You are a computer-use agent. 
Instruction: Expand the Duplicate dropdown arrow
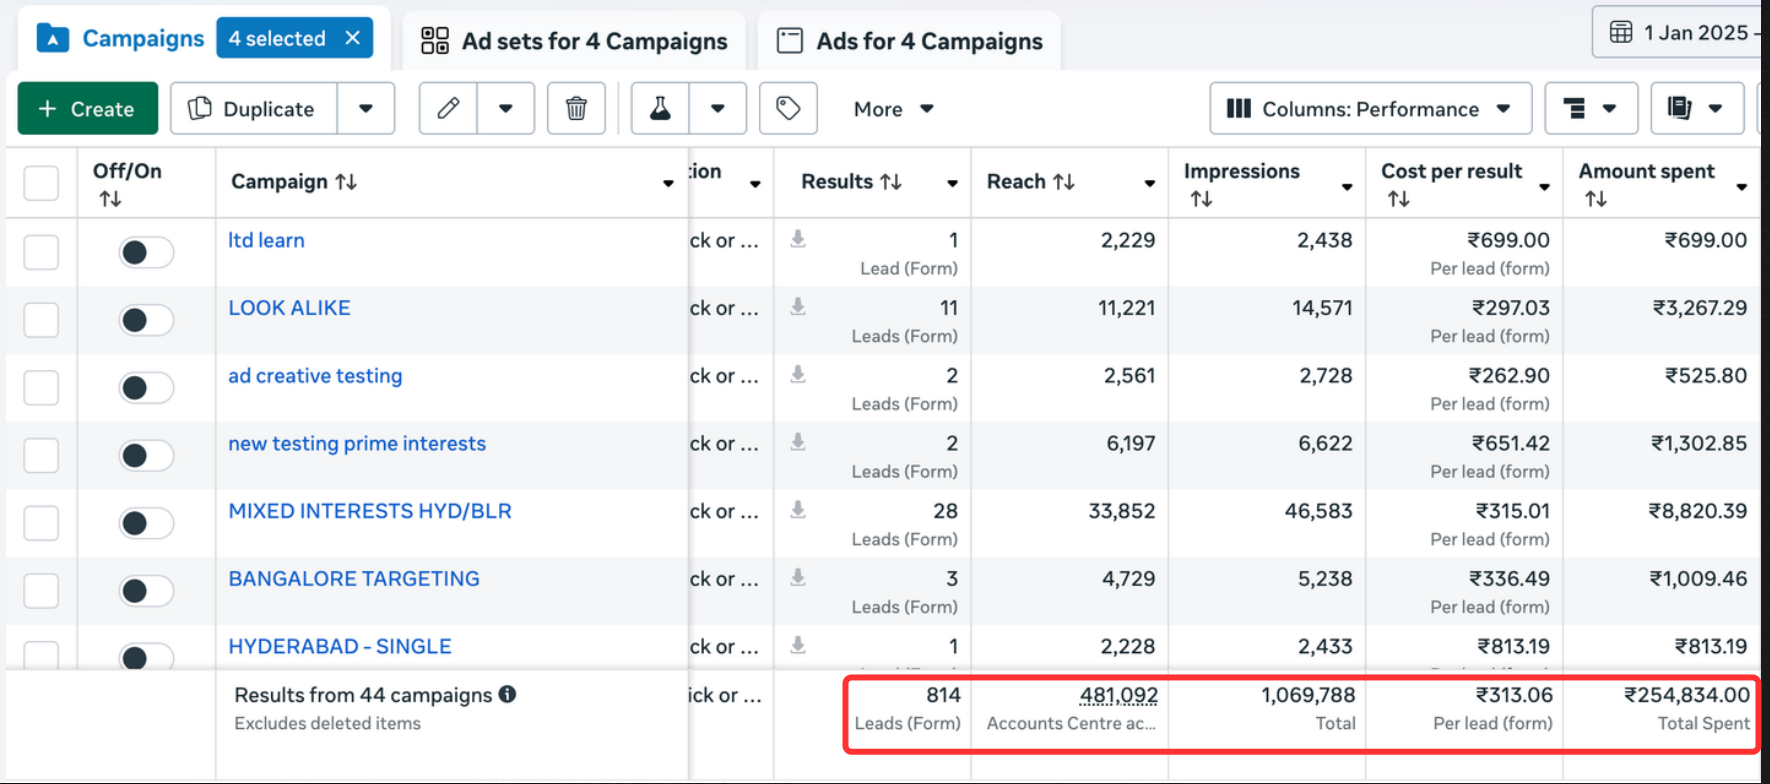tap(366, 108)
